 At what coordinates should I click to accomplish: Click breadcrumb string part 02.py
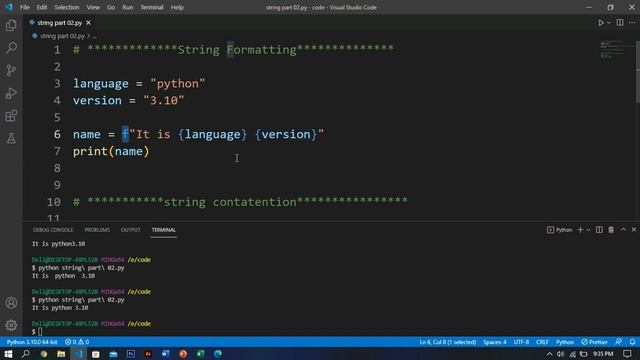[x=62, y=36]
